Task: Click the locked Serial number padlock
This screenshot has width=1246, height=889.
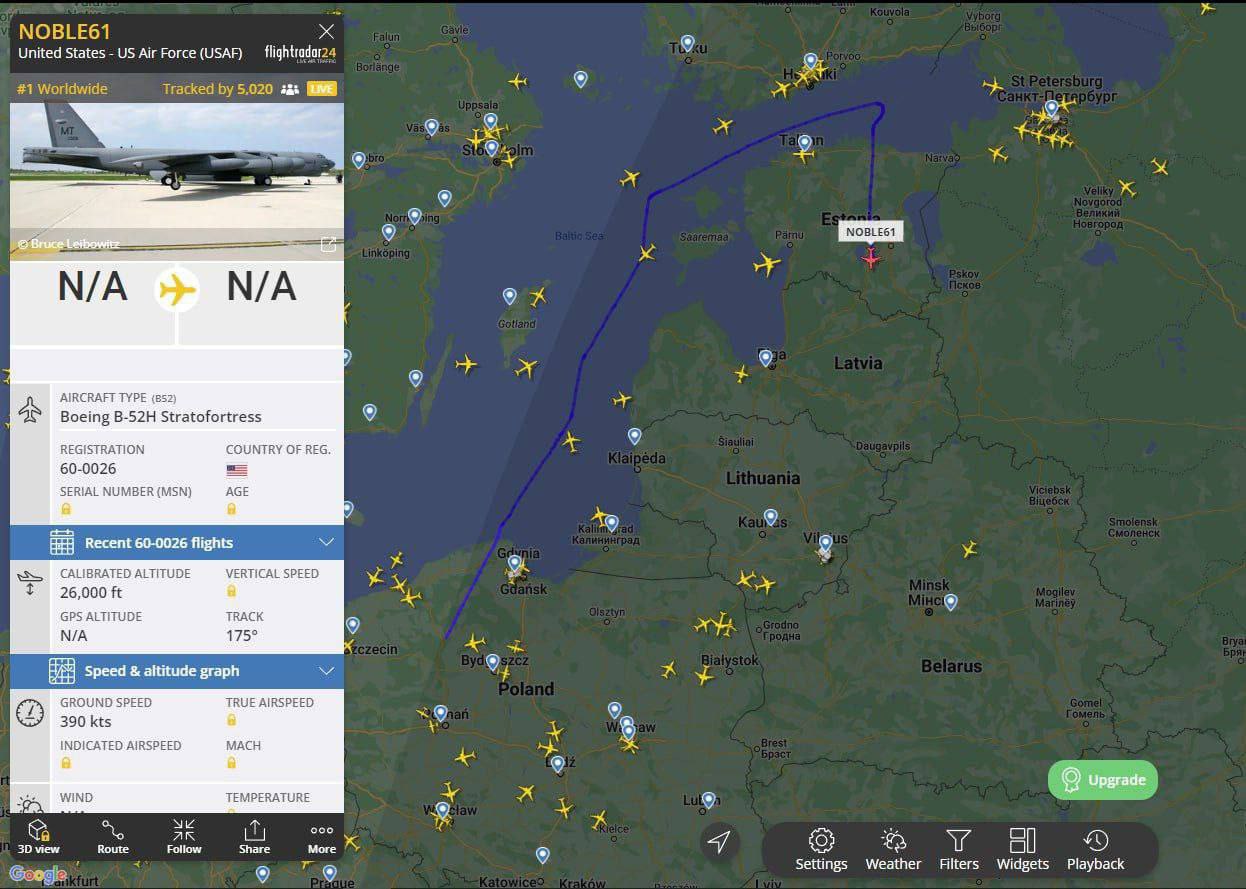Action: coord(66,509)
